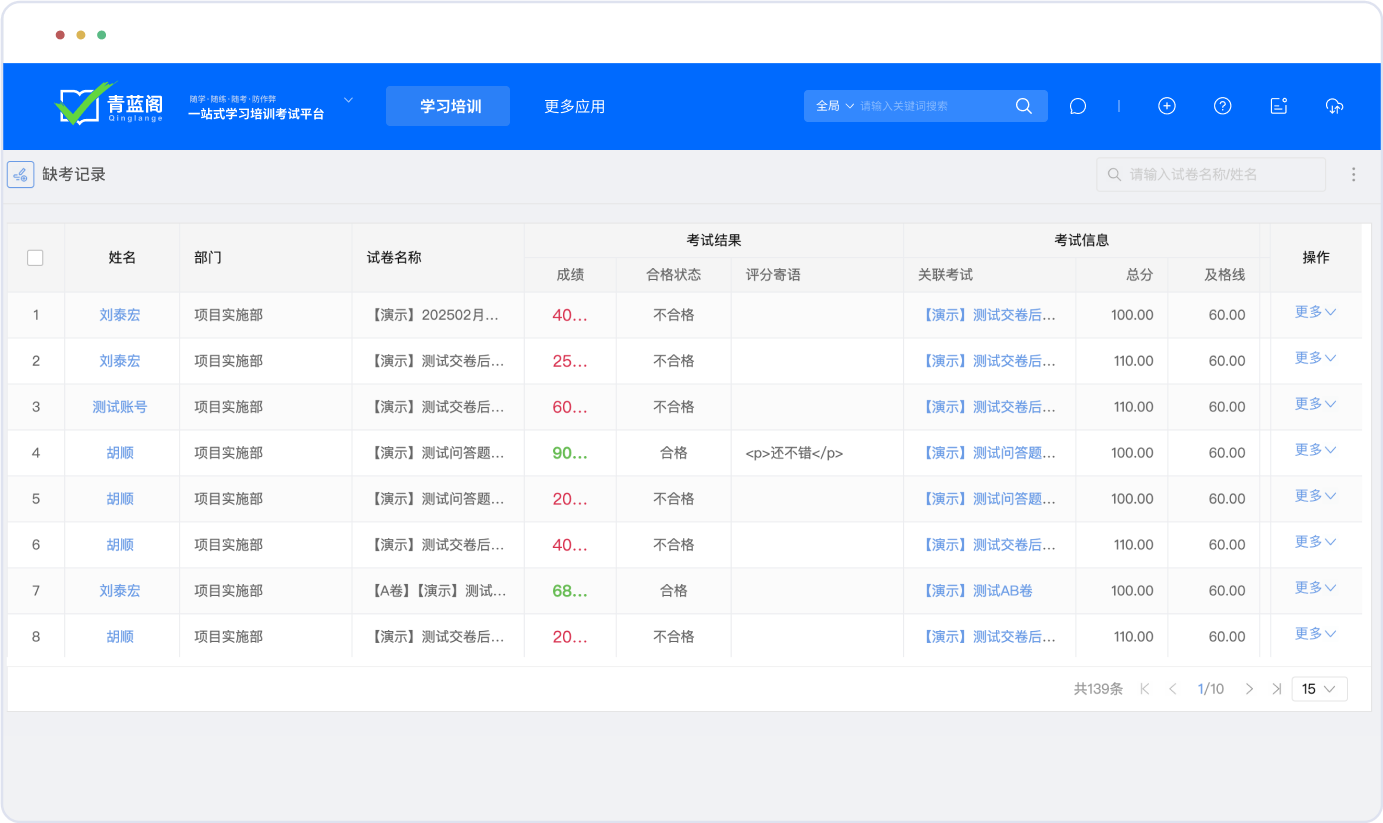
Task: Go to the last page of results
Action: point(1276,689)
